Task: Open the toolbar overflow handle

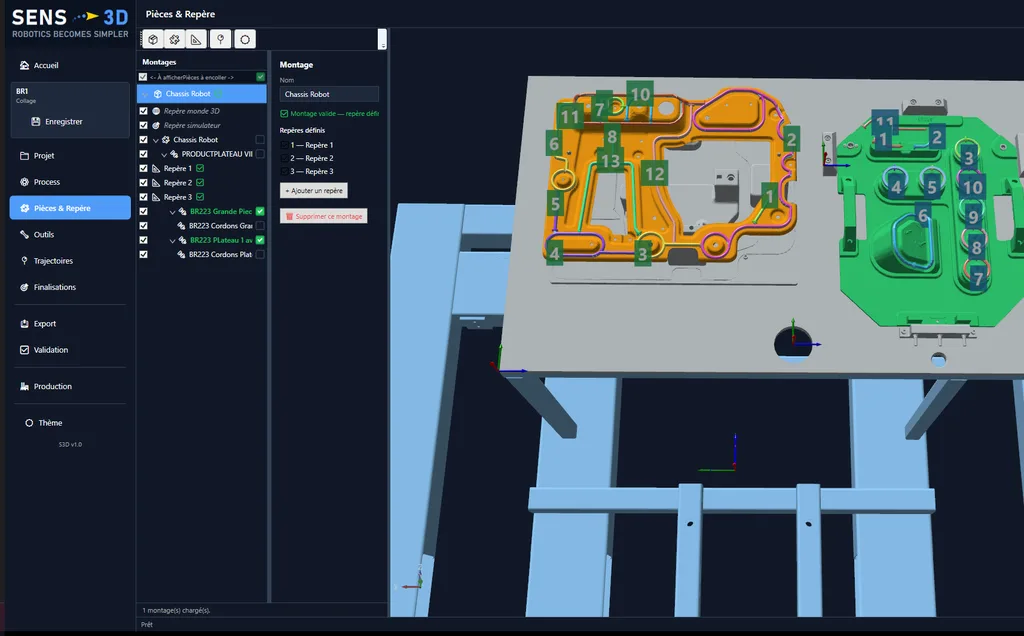Action: (x=382, y=39)
